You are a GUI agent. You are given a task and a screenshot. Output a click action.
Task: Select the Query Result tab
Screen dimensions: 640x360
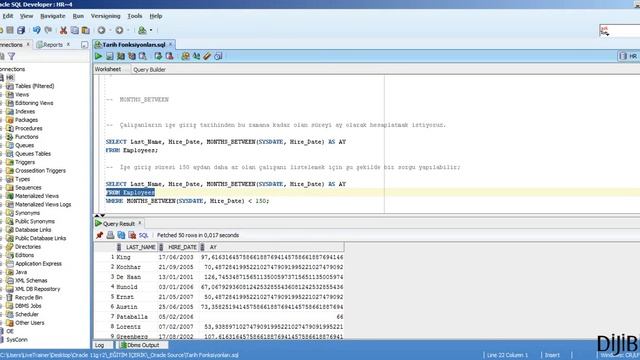tap(118, 224)
